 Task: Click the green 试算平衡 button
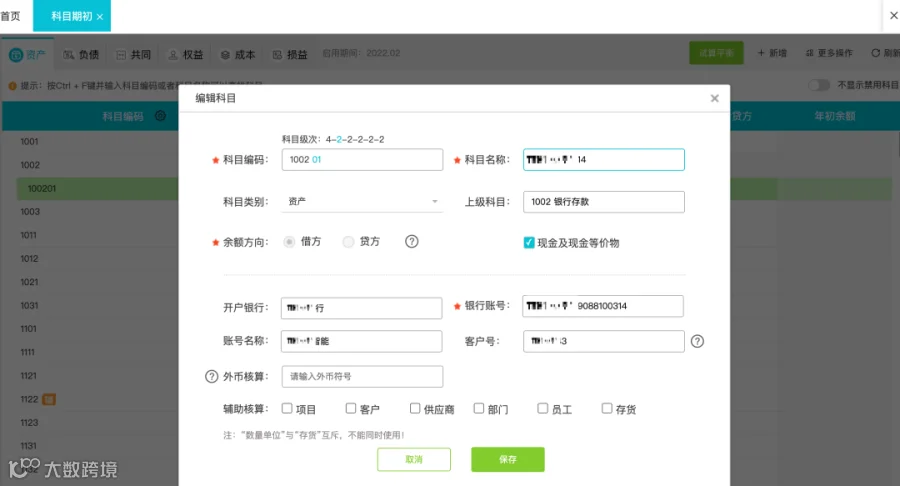click(716, 53)
